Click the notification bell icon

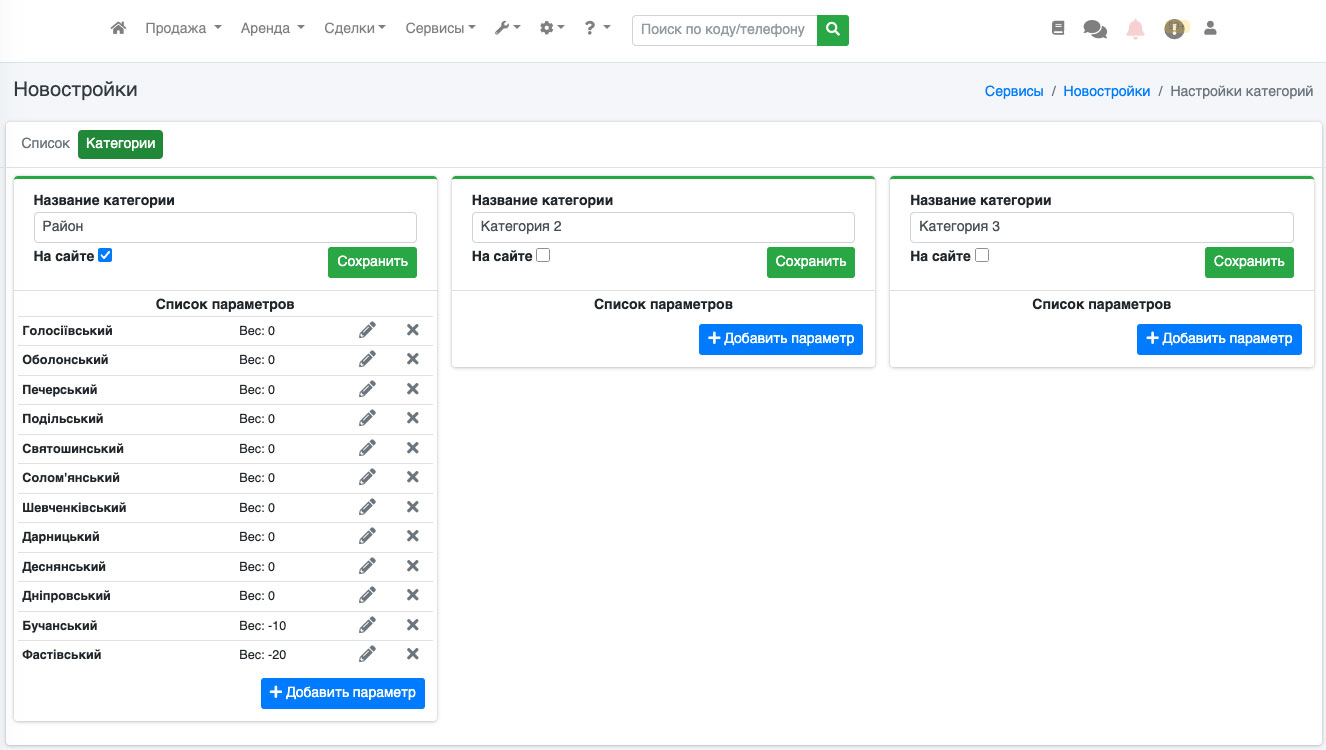tap(1135, 29)
